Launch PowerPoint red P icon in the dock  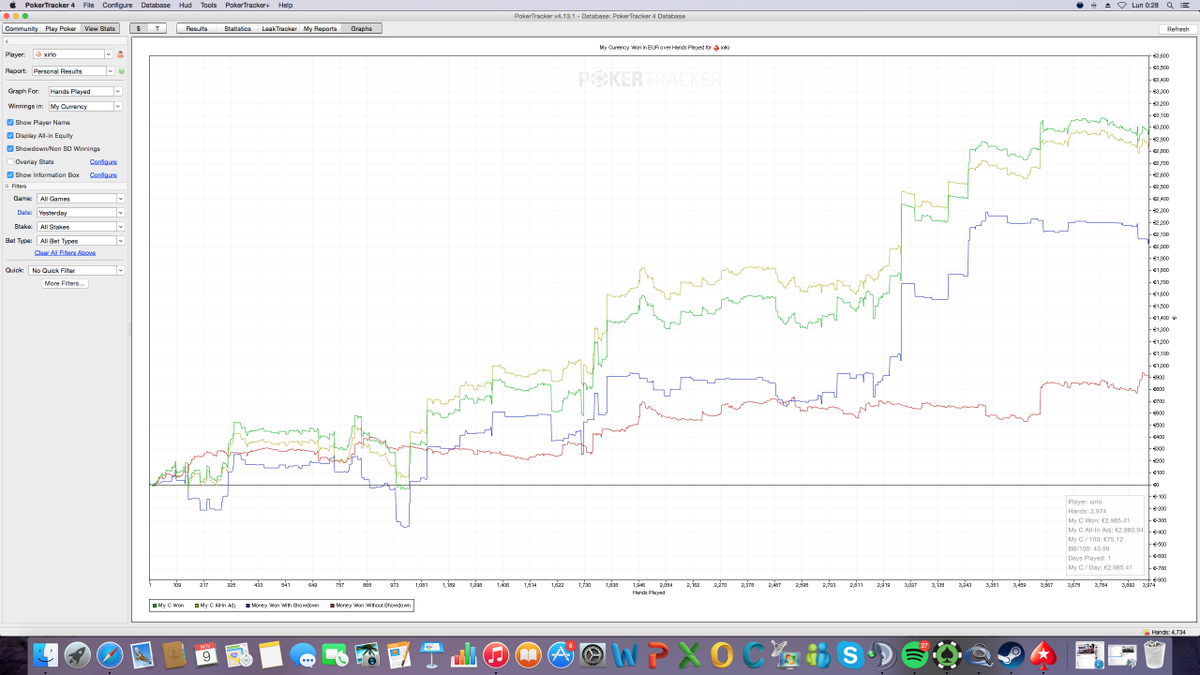click(657, 655)
